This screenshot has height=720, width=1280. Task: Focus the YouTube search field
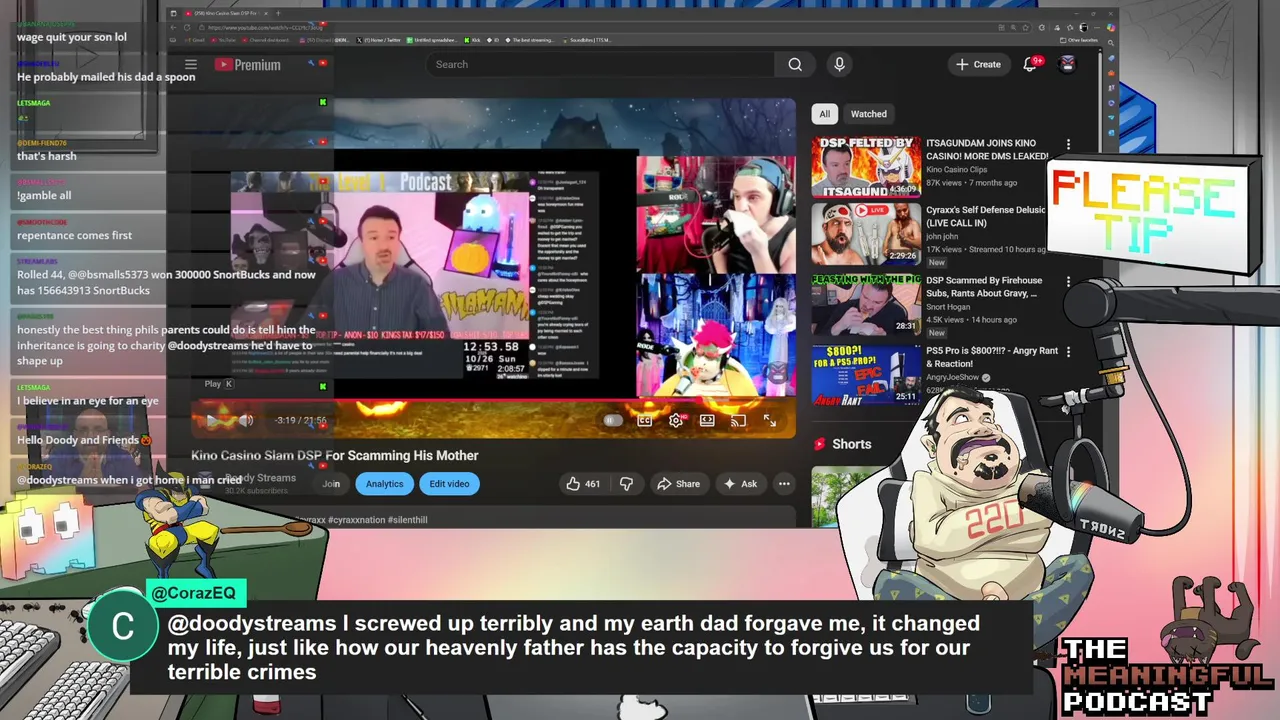600,64
